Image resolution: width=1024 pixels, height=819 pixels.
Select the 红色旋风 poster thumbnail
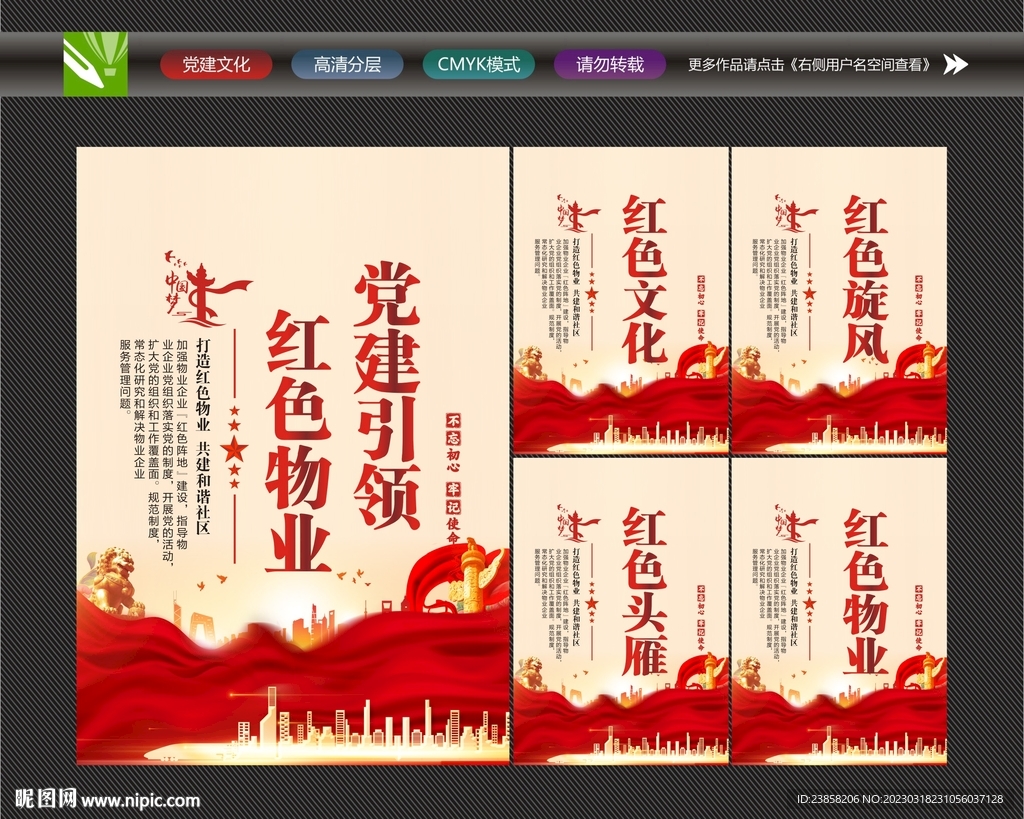click(839, 300)
